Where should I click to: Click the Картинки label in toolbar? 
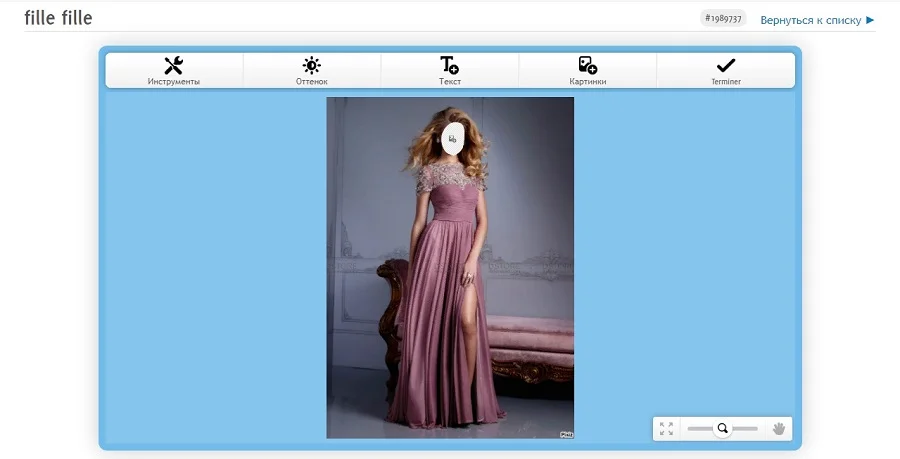click(x=588, y=81)
